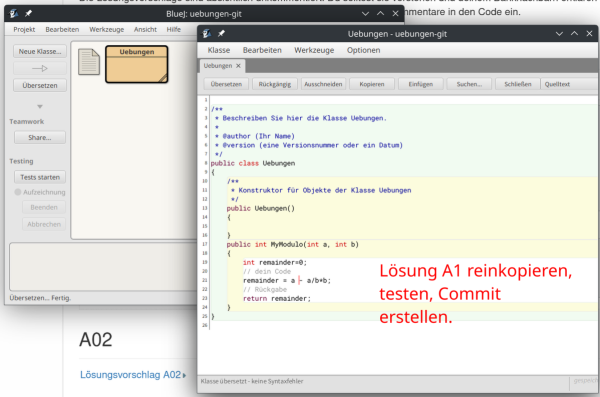Click the inheritance arrow button
Viewport: 600px width, 397px height.
click(x=40, y=69)
